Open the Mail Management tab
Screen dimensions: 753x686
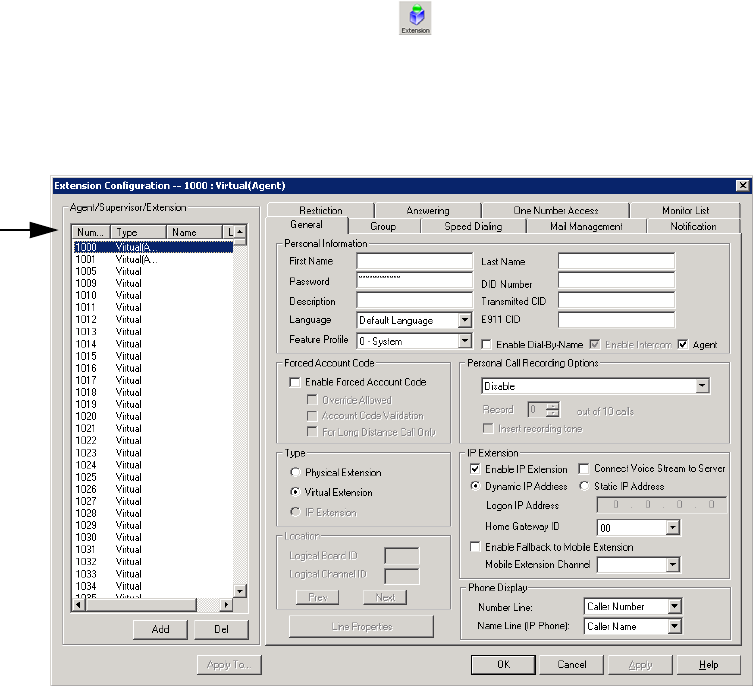pos(585,227)
